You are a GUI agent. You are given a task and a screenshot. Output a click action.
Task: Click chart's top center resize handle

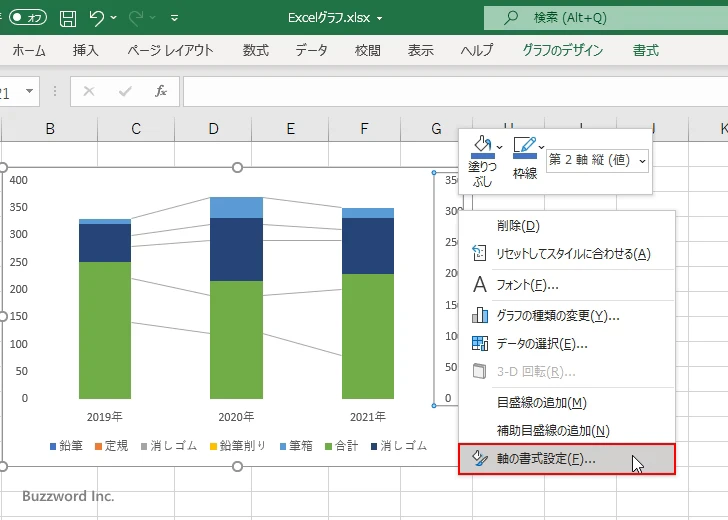237,168
